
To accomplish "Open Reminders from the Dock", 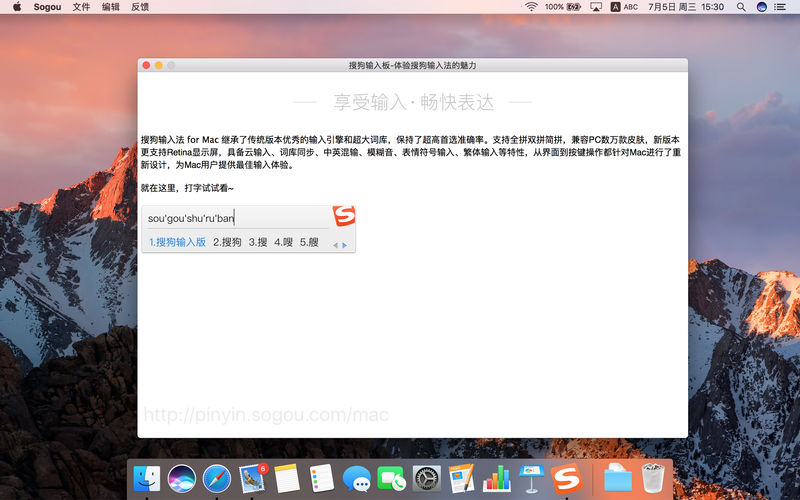I will 321,479.
